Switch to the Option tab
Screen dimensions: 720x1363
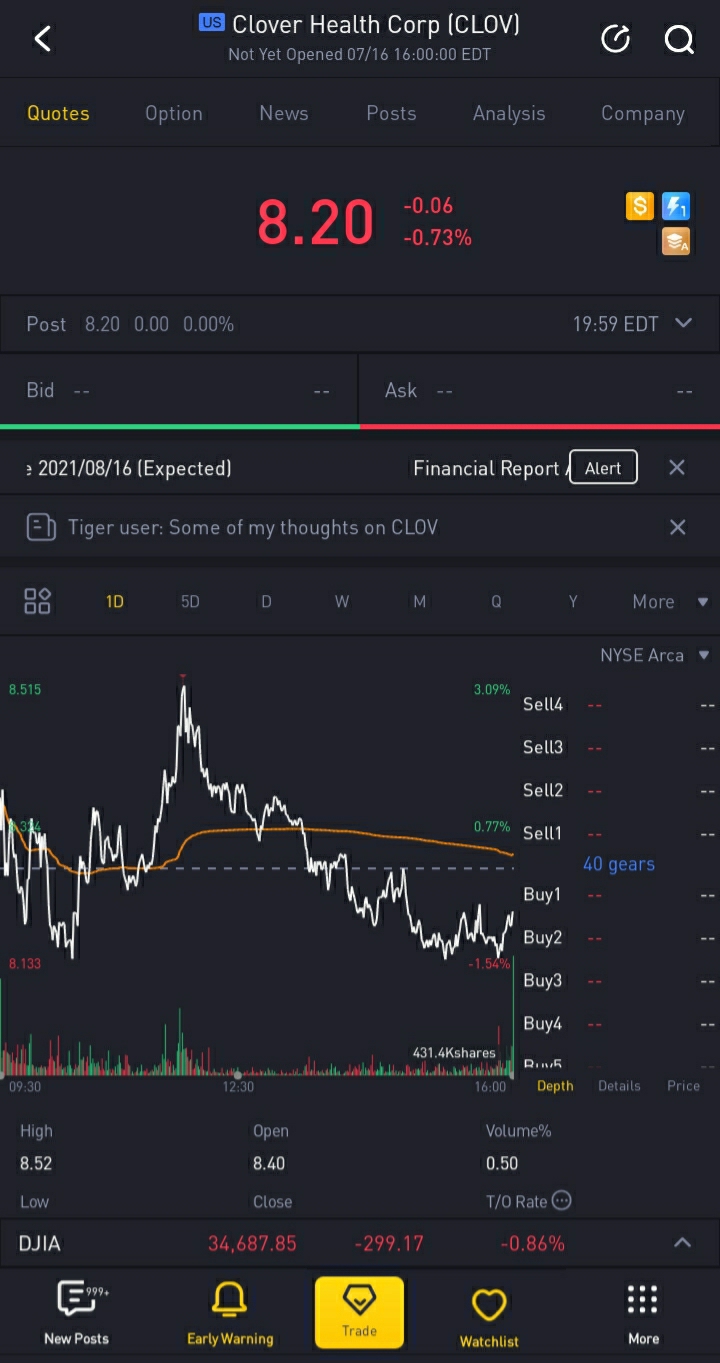(174, 113)
